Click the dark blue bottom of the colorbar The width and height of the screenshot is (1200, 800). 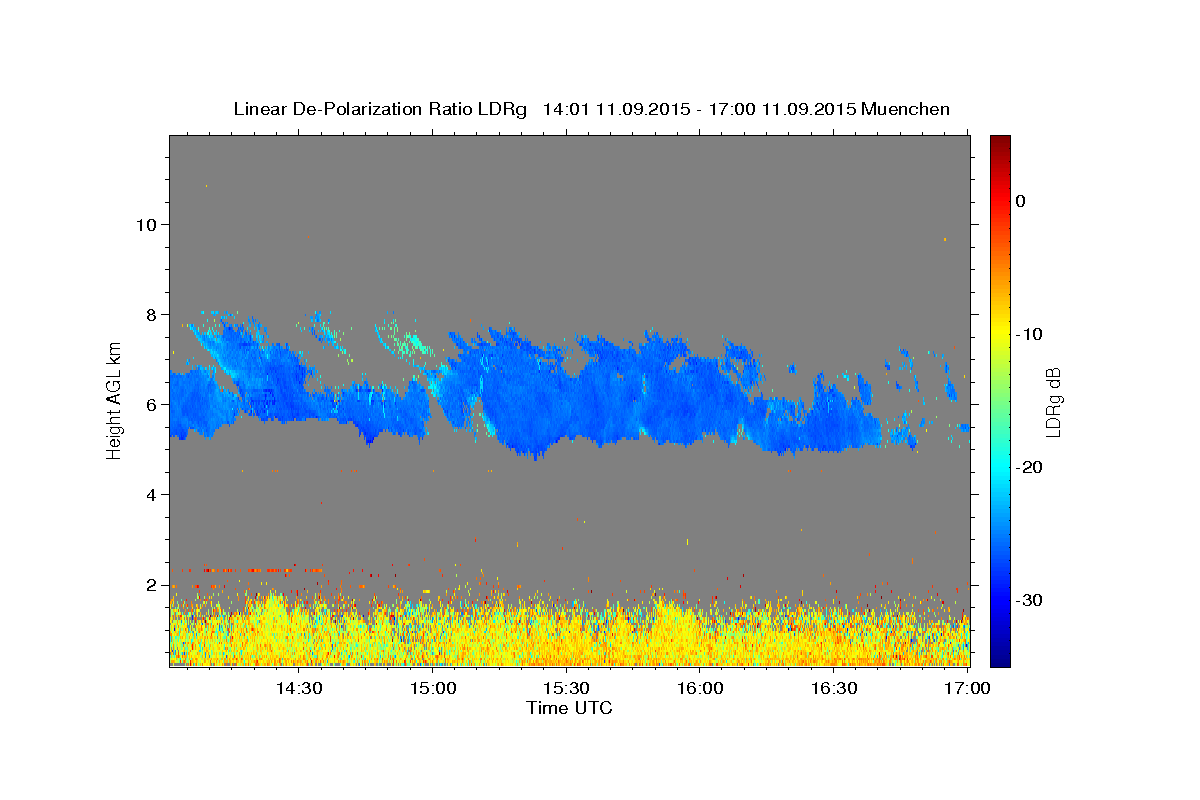tap(1000, 657)
